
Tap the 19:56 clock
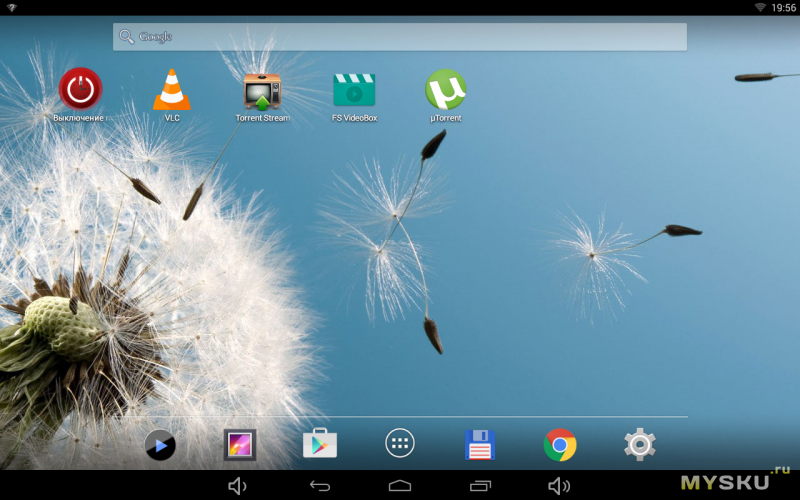pyautogui.click(x=783, y=8)
